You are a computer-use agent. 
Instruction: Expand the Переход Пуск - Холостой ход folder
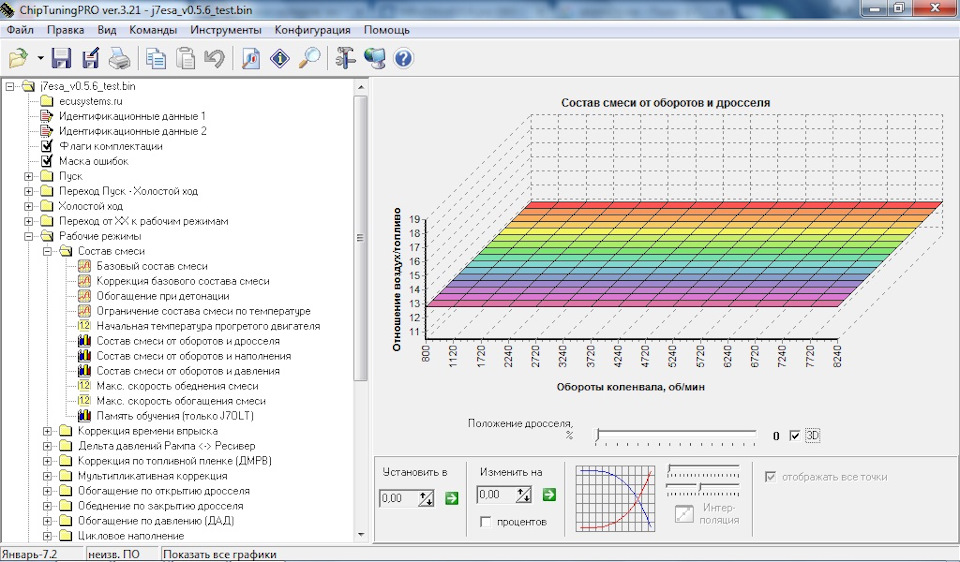pos(29,191)
